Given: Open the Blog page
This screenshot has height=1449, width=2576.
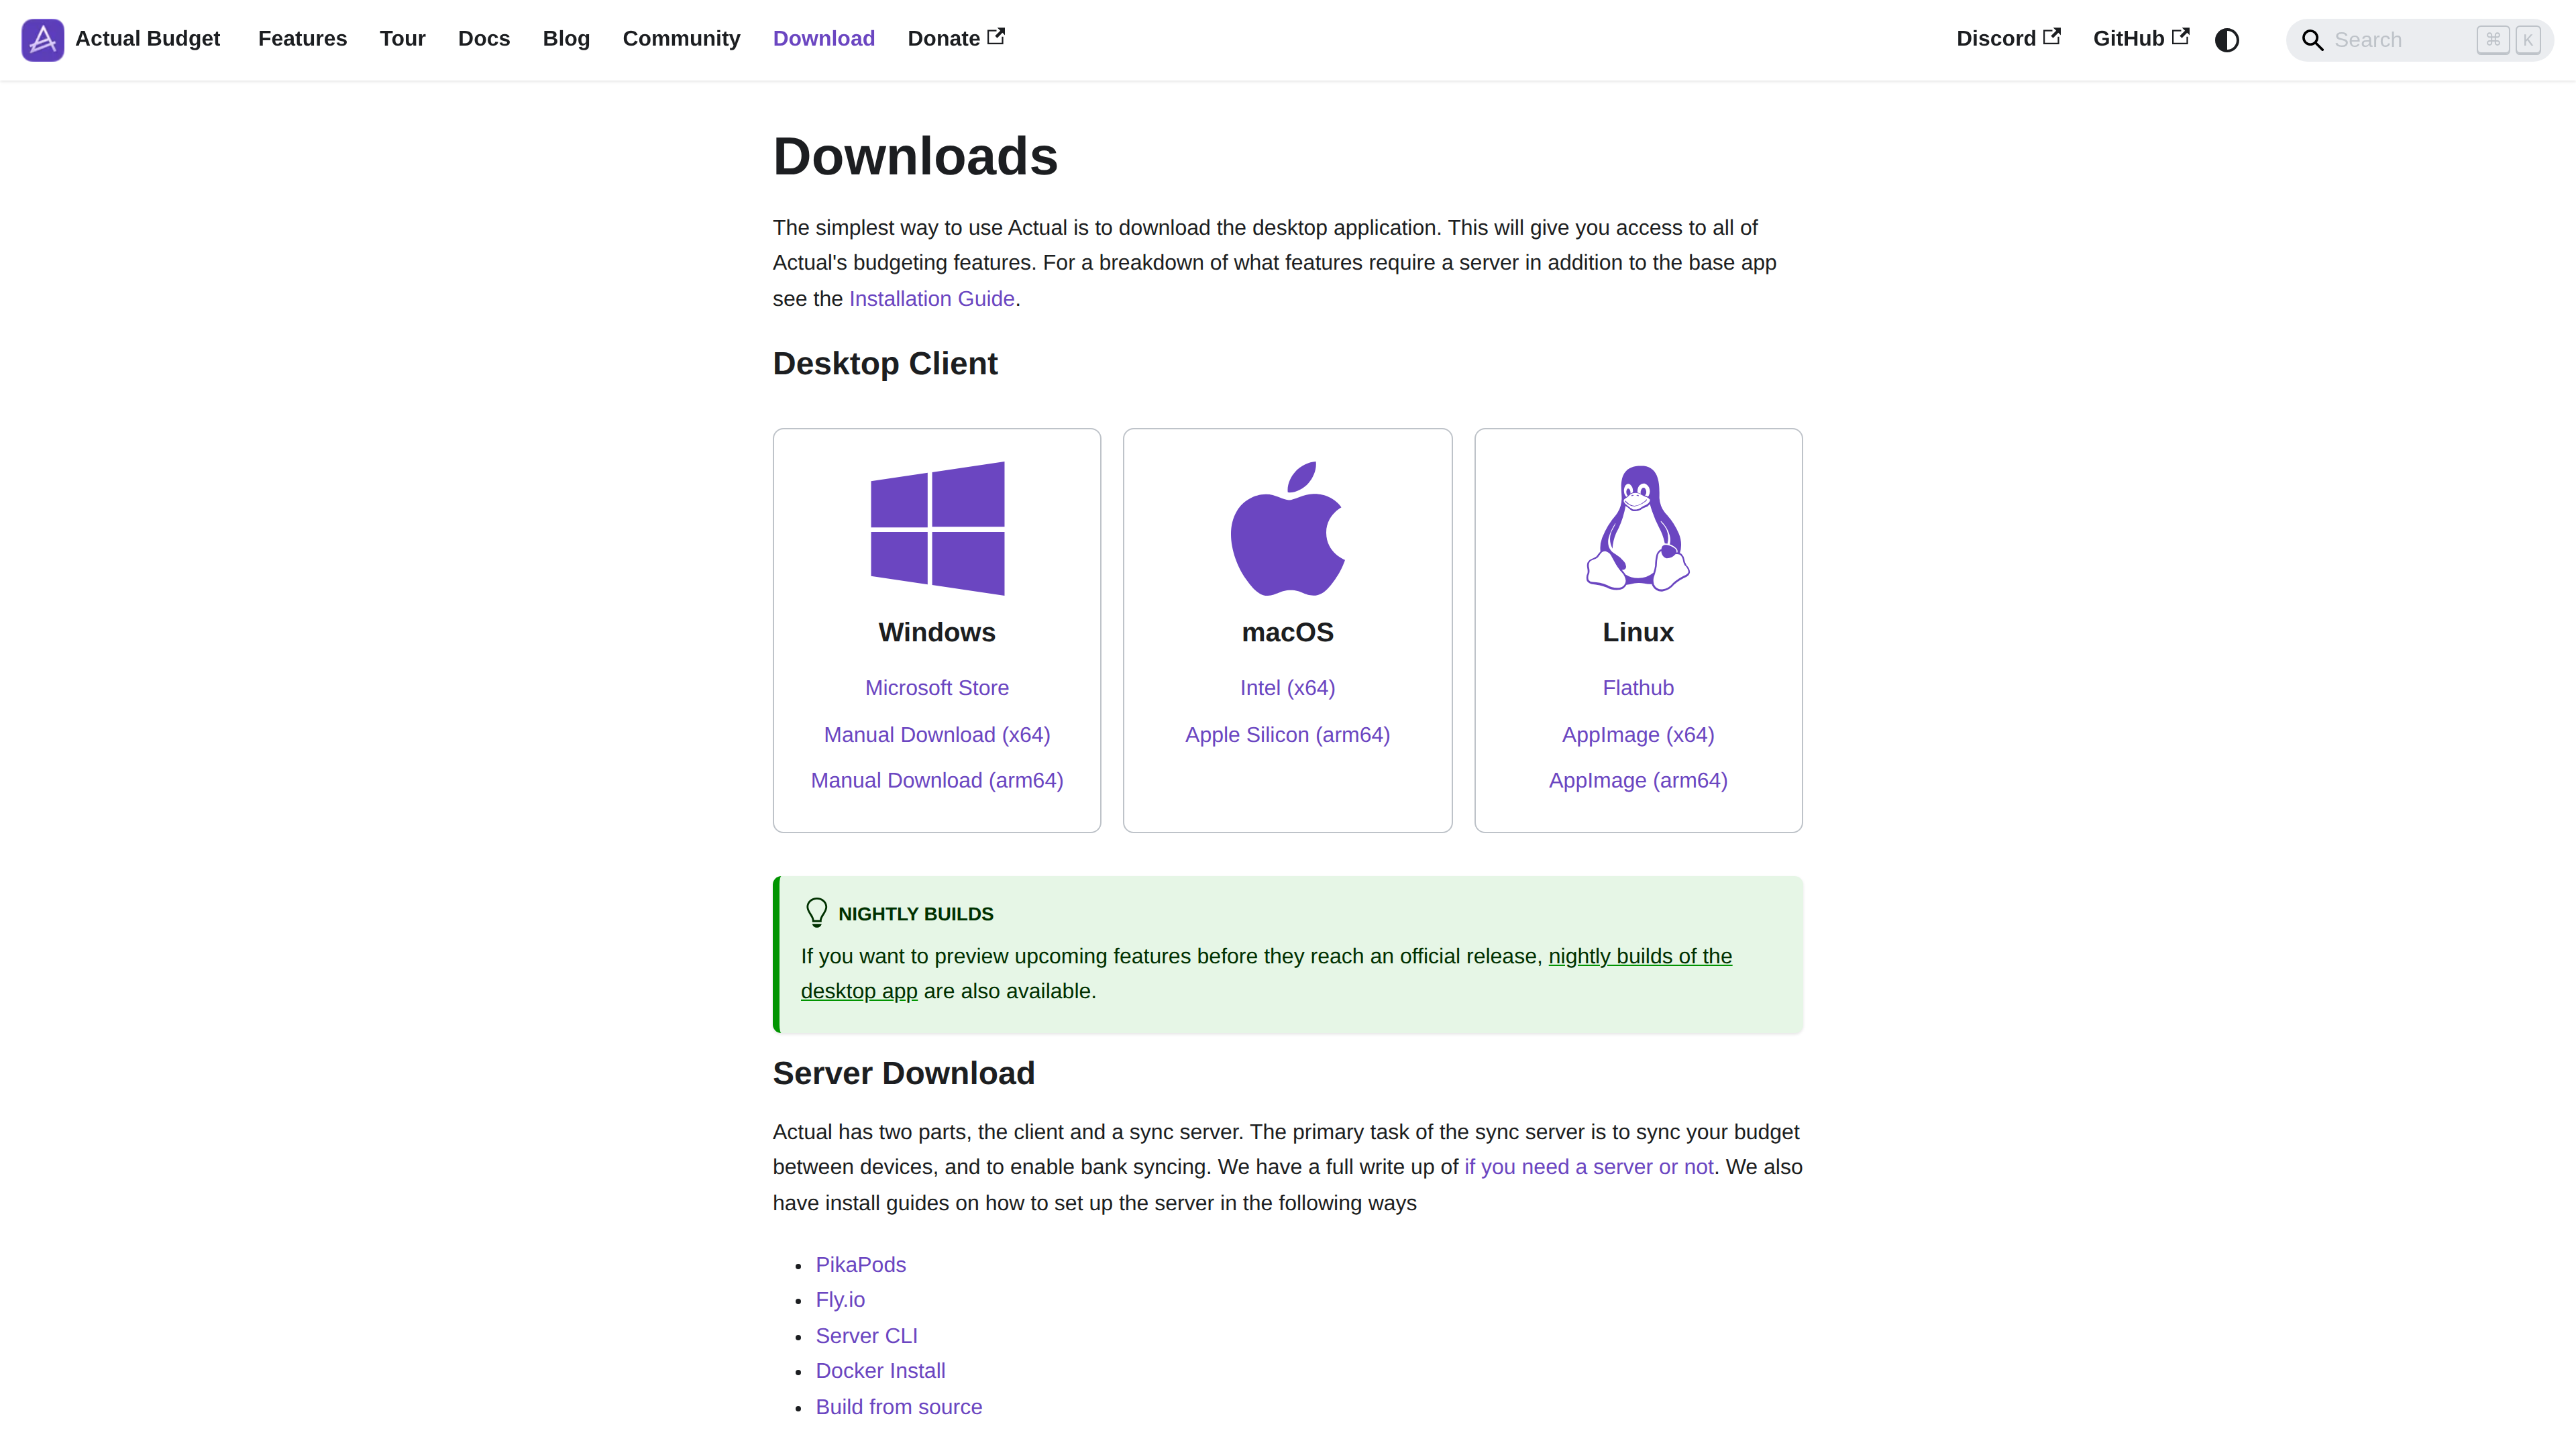Looking at the screenshot, I should click(x=566, y=38).
